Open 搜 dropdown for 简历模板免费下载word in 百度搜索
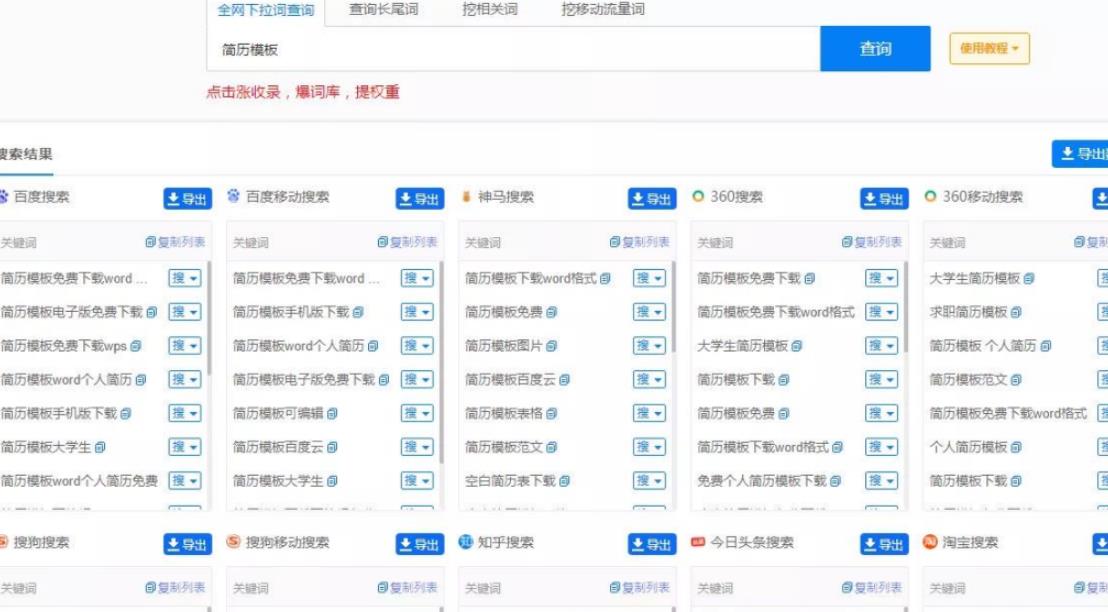Screen dimensions: 1108x612 pos(185,278)
